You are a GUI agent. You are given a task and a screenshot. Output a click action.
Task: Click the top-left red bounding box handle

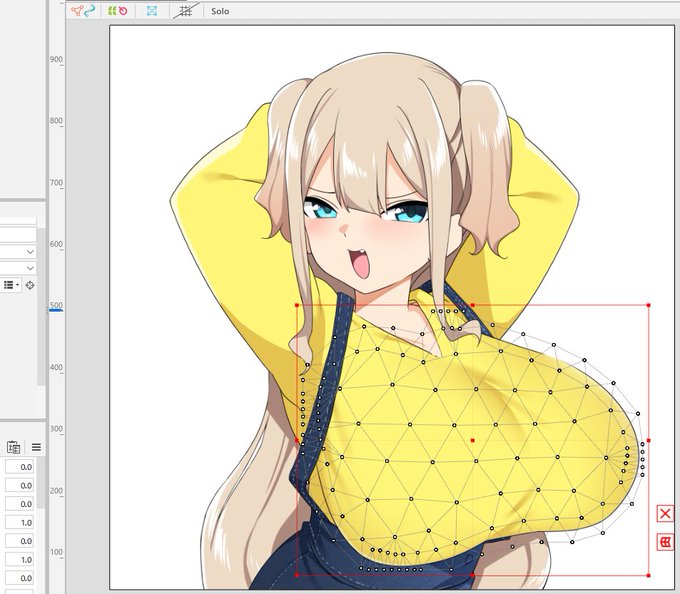[x=297, y=305]
